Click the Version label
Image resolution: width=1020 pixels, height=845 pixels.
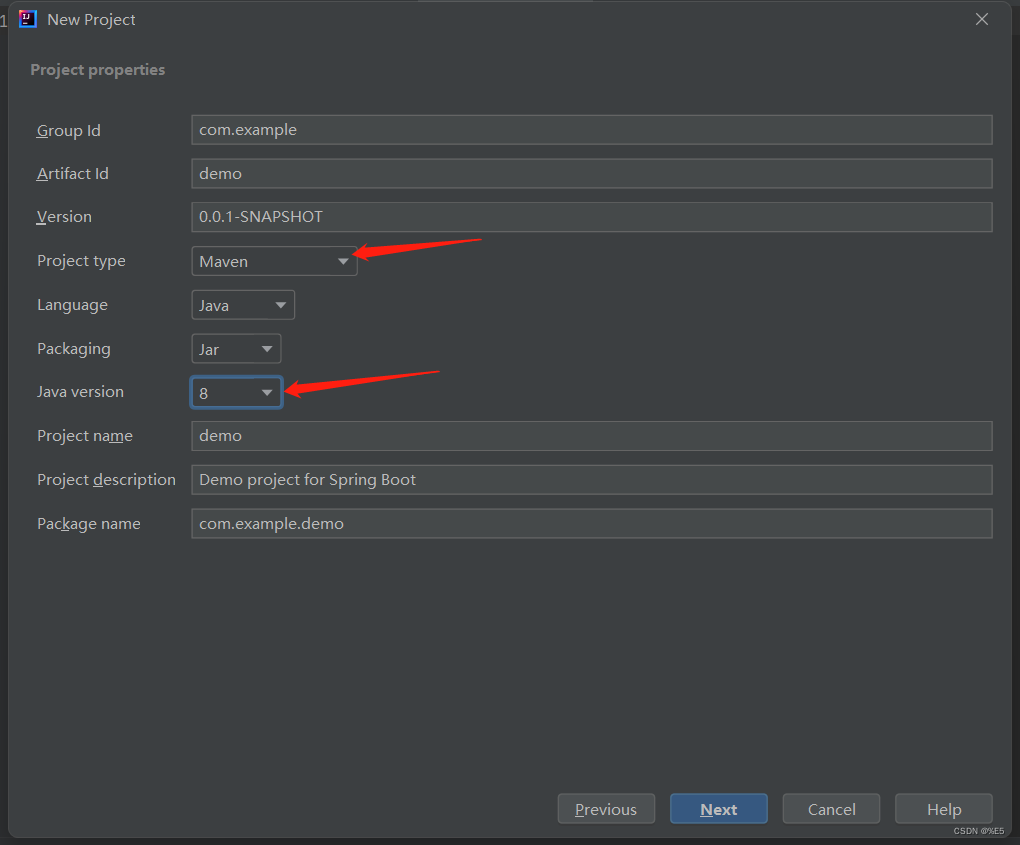[64, 217]
